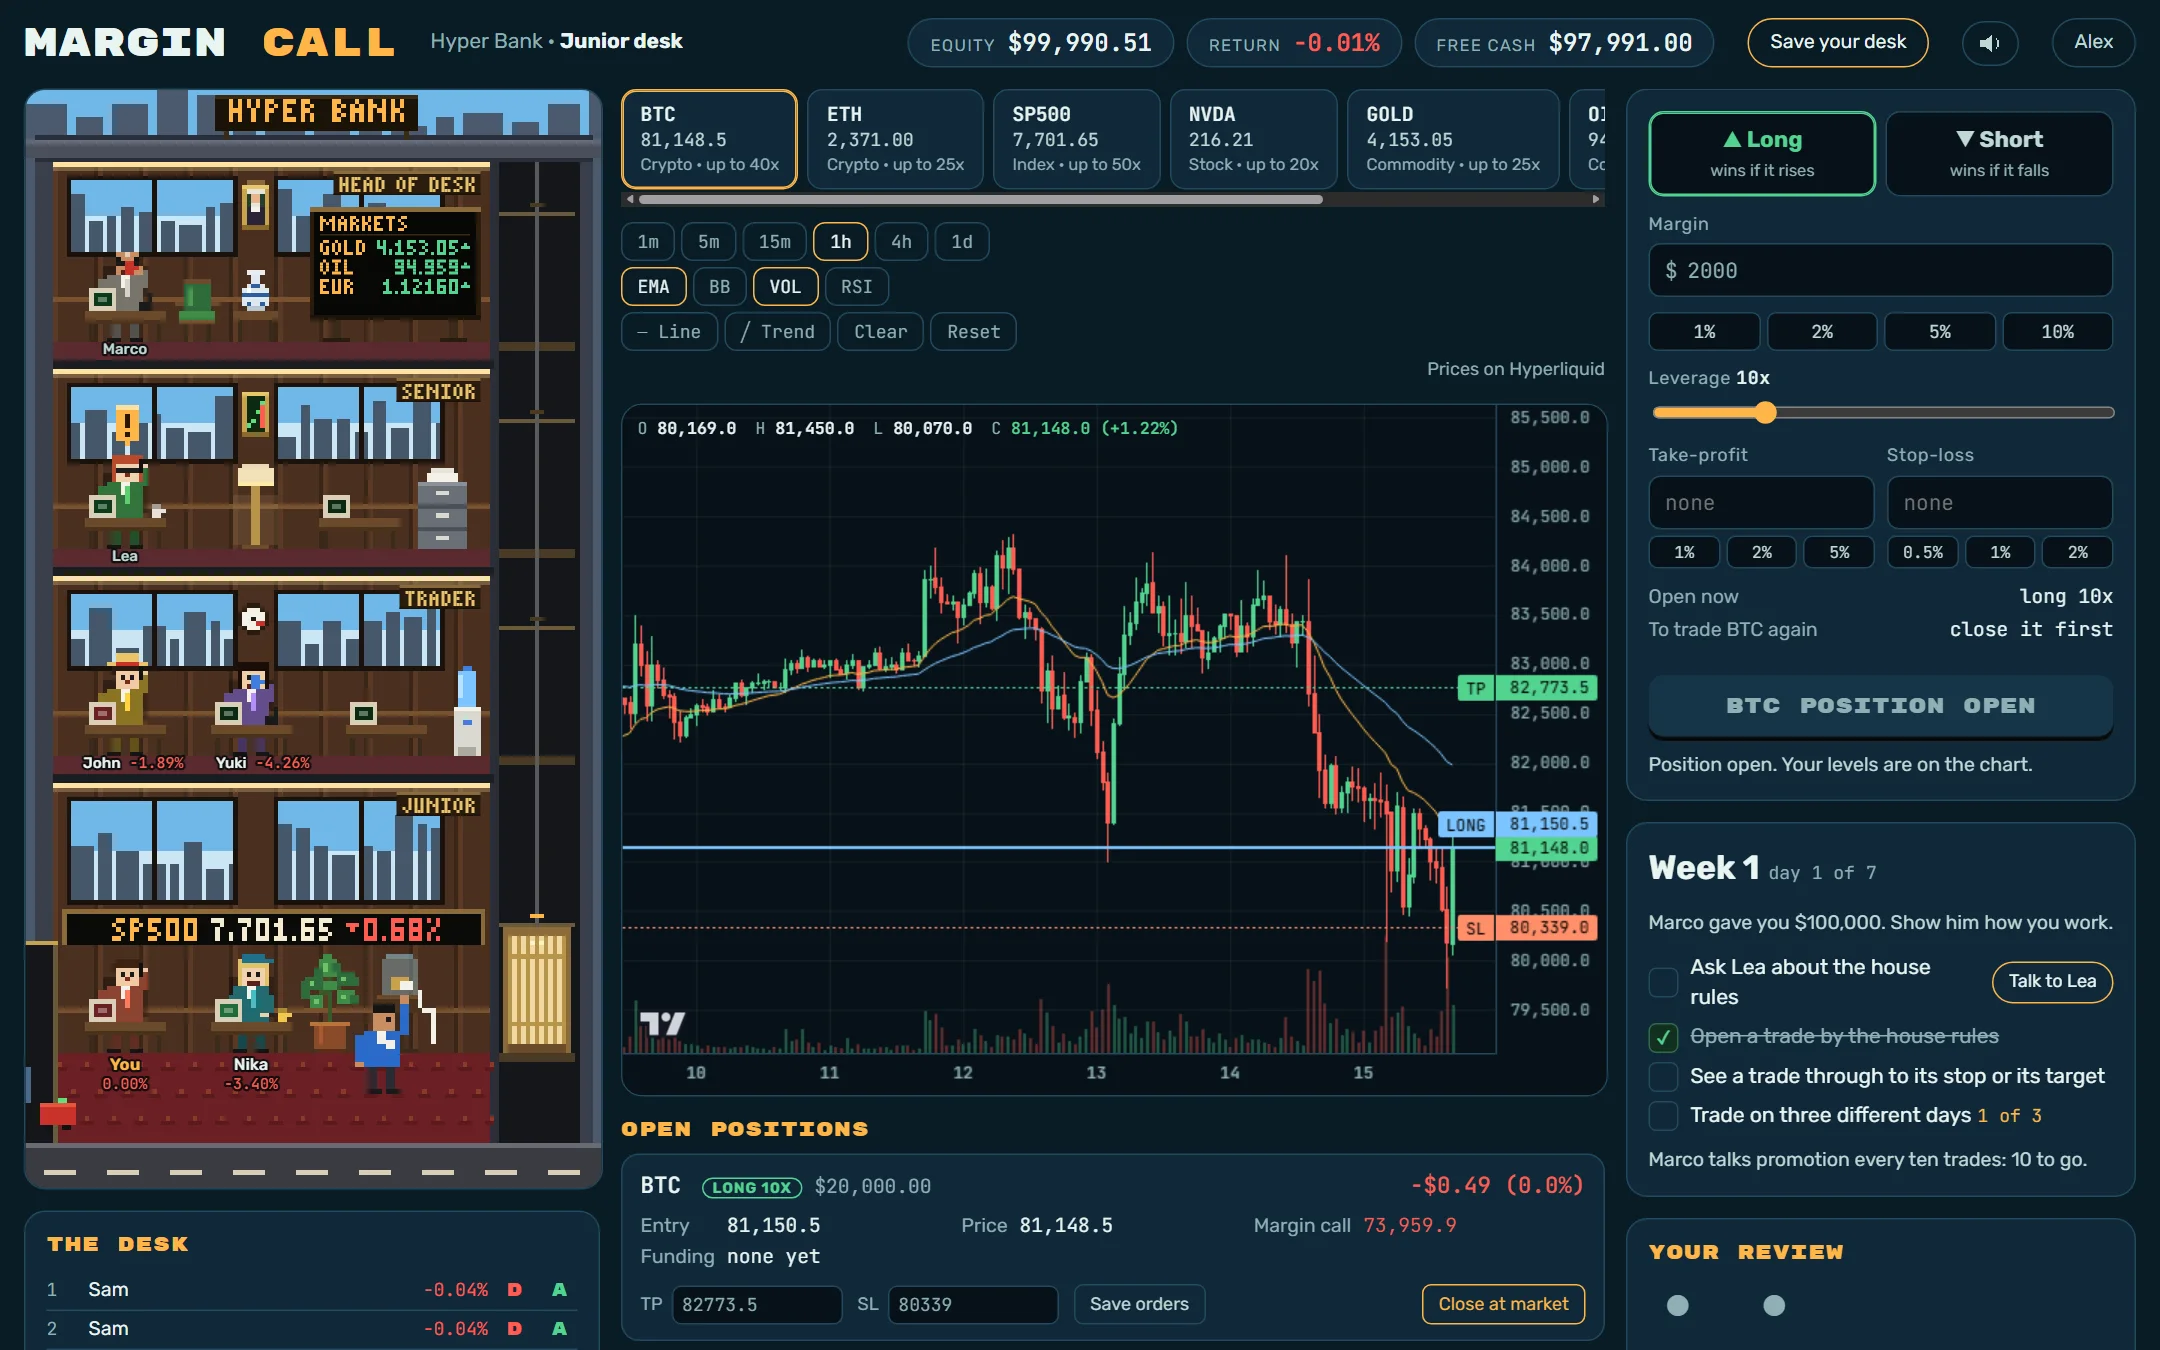This screenshot has width=2160, height=1350.
Task: Uncheck 'Open a trade by the house rules'
Action: (x=1663, y=1037)
